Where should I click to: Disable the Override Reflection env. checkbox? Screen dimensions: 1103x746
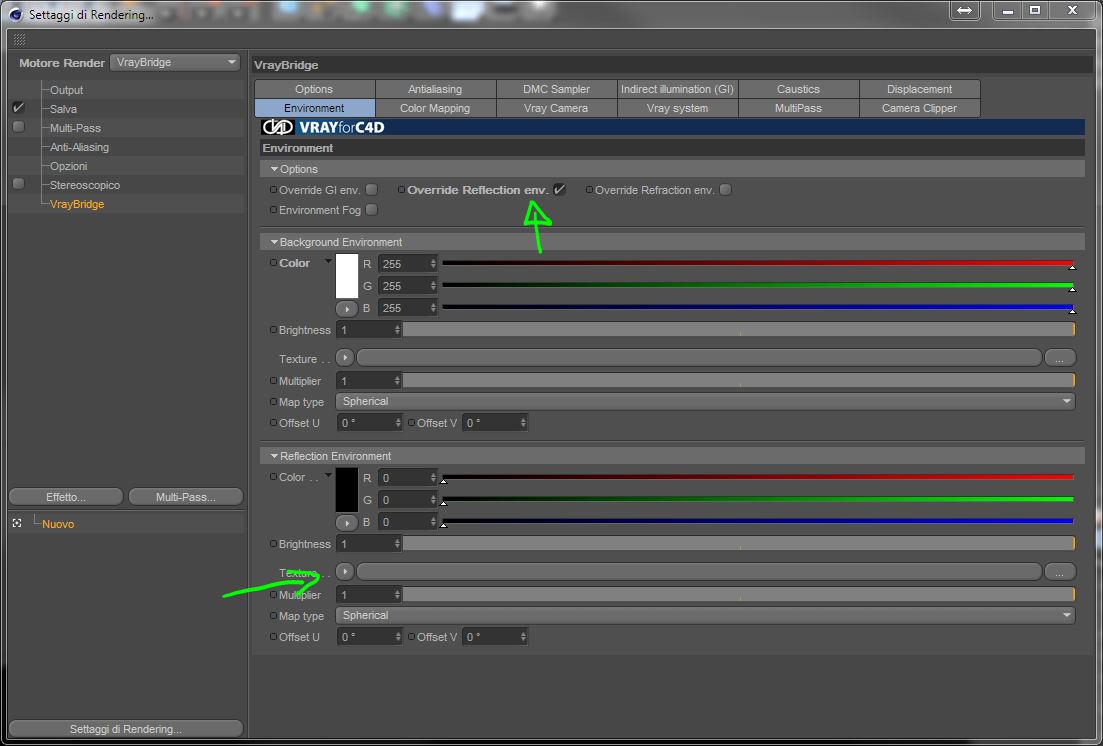pos(559,189)
